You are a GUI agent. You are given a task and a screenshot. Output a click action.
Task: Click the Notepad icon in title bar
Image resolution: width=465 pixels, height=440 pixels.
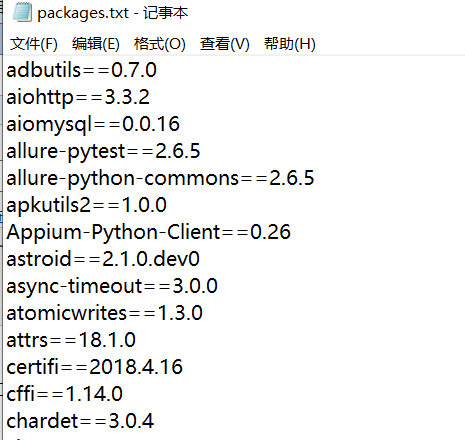[22, 12]
